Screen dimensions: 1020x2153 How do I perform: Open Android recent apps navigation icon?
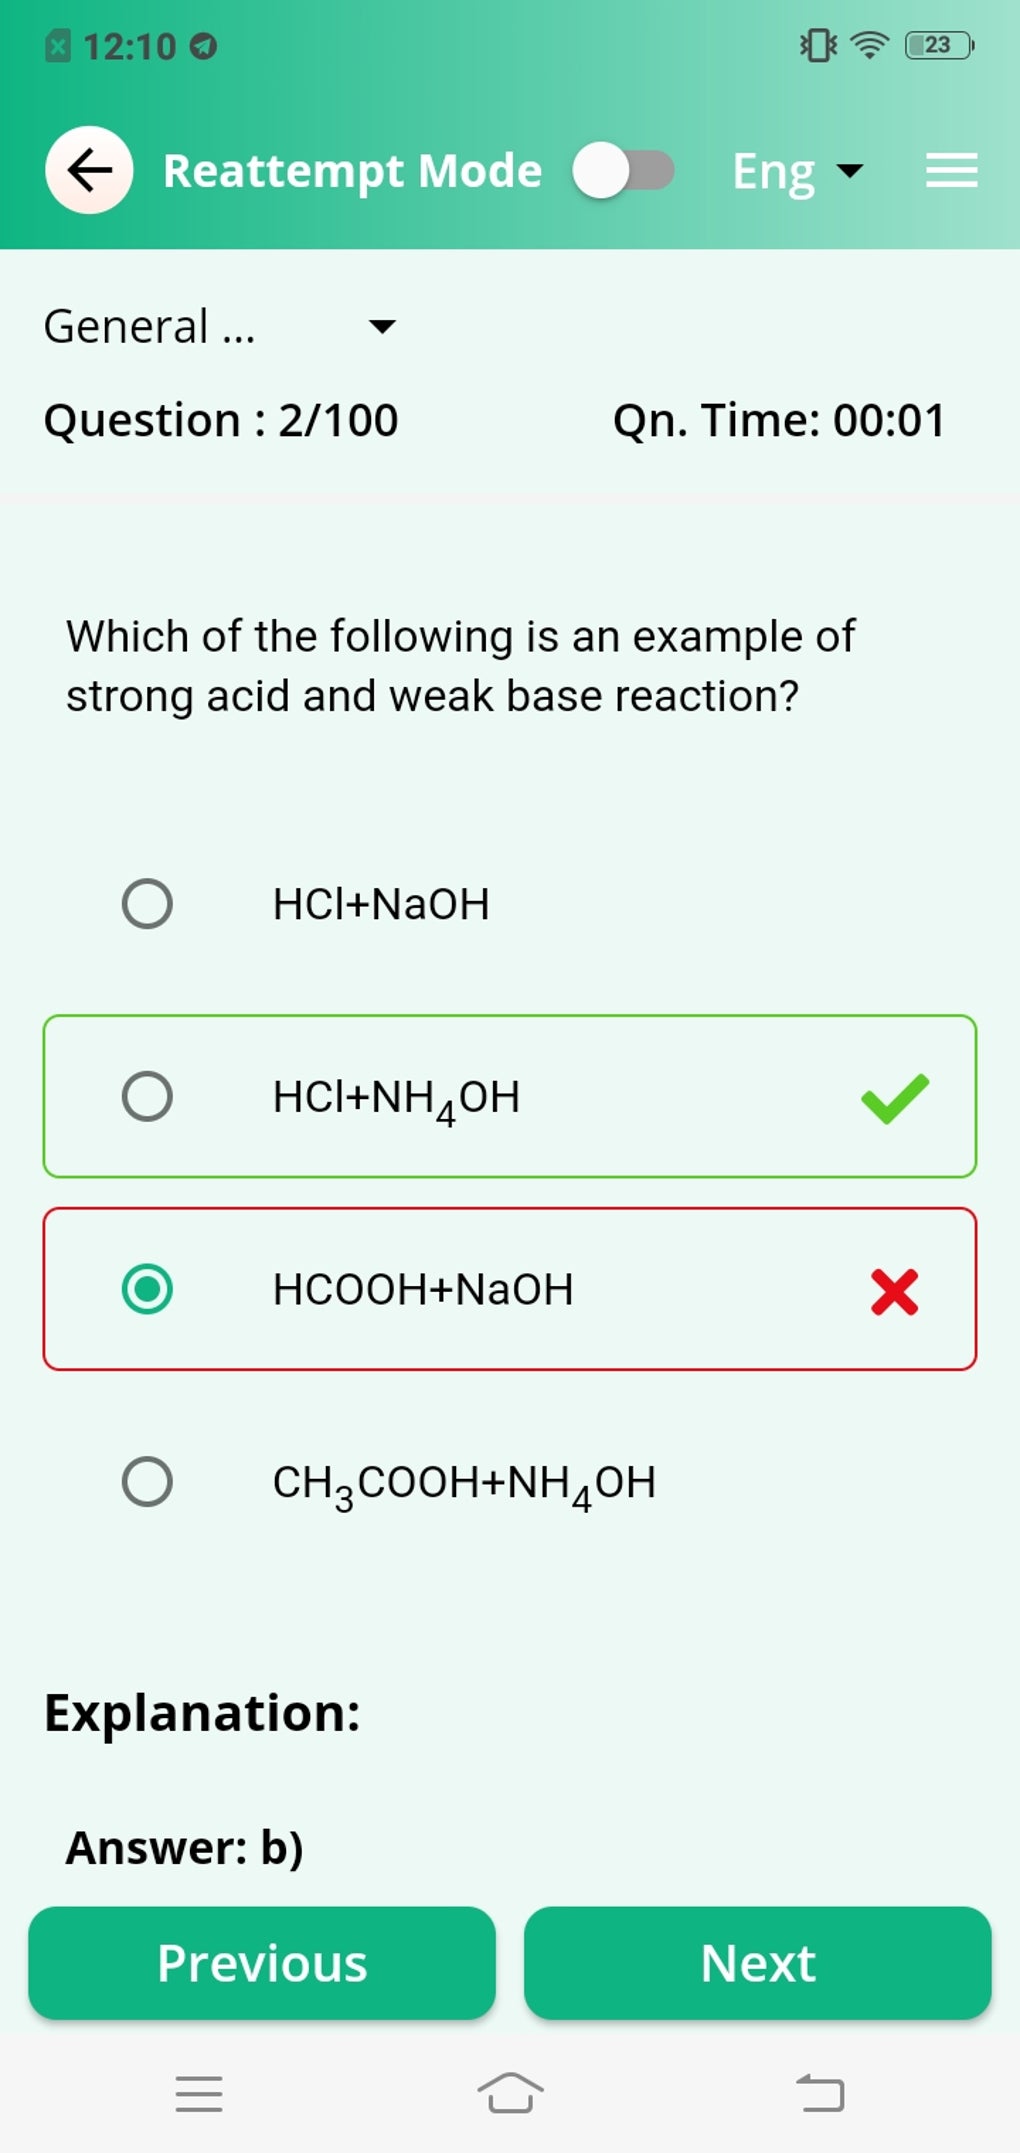(x=199, y=2093)
